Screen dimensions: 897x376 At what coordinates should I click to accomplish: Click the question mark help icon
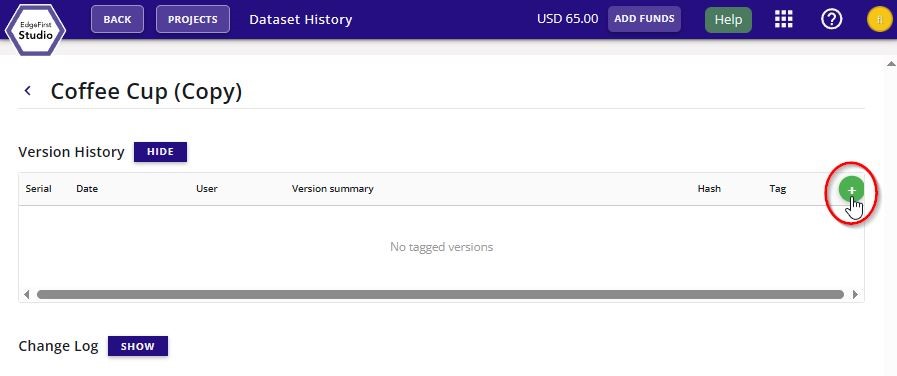tap(831, 19)
